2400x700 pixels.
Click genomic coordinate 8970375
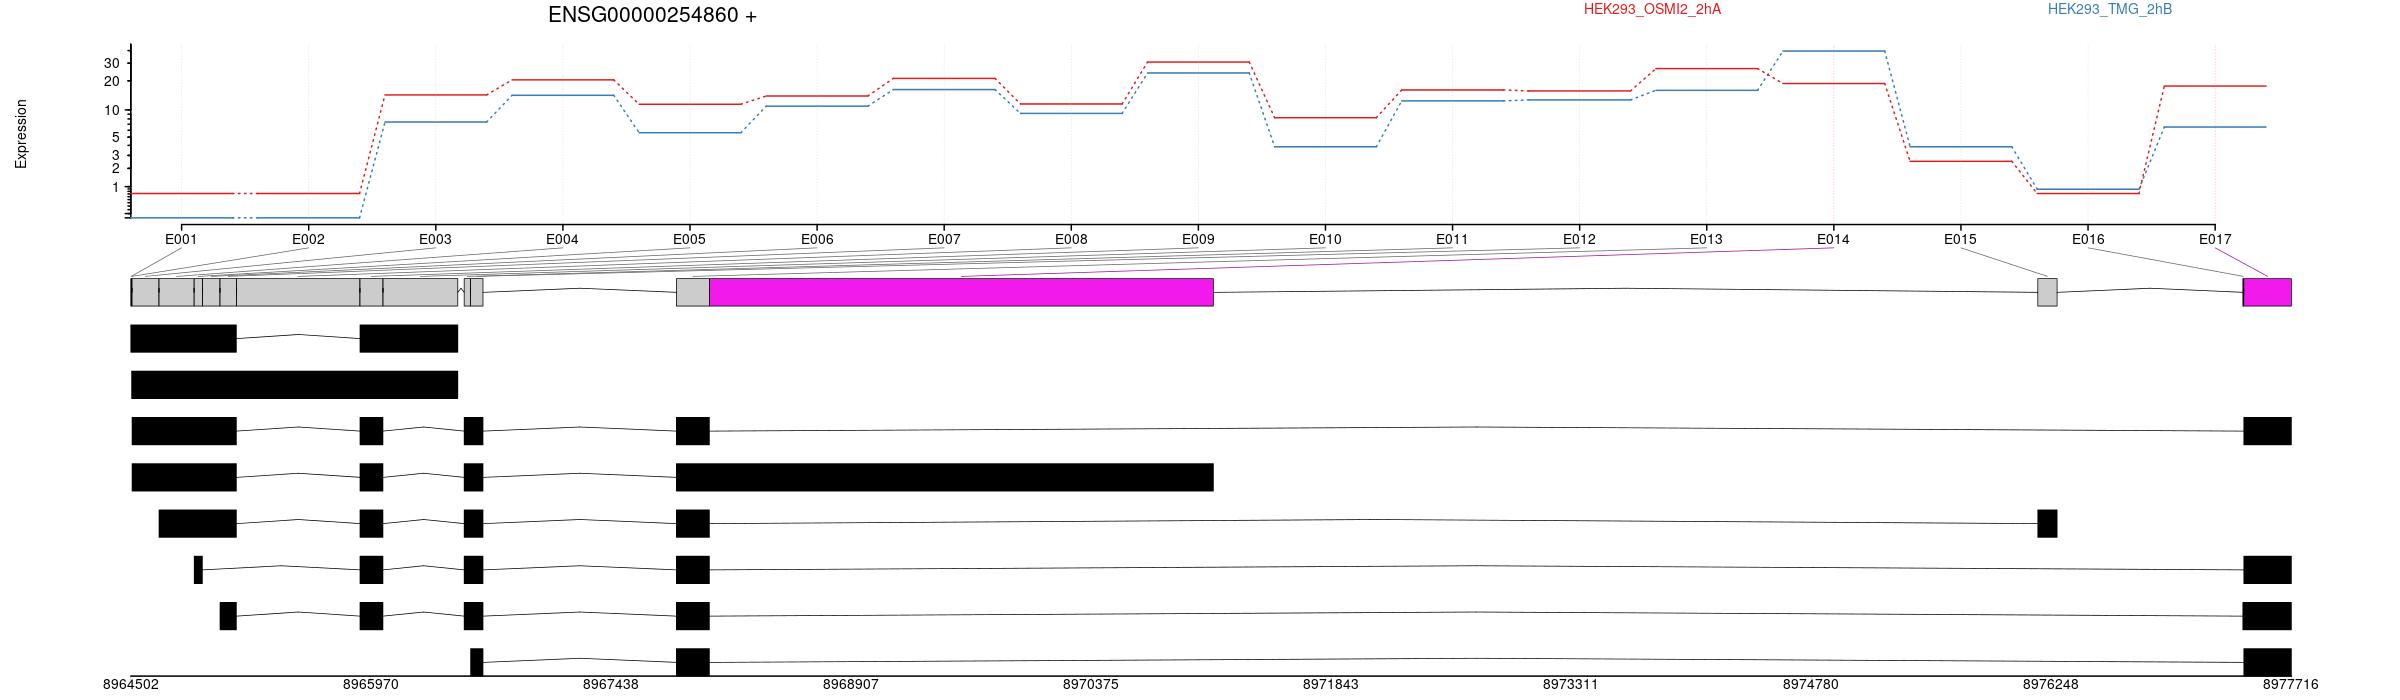[1091, 685]
